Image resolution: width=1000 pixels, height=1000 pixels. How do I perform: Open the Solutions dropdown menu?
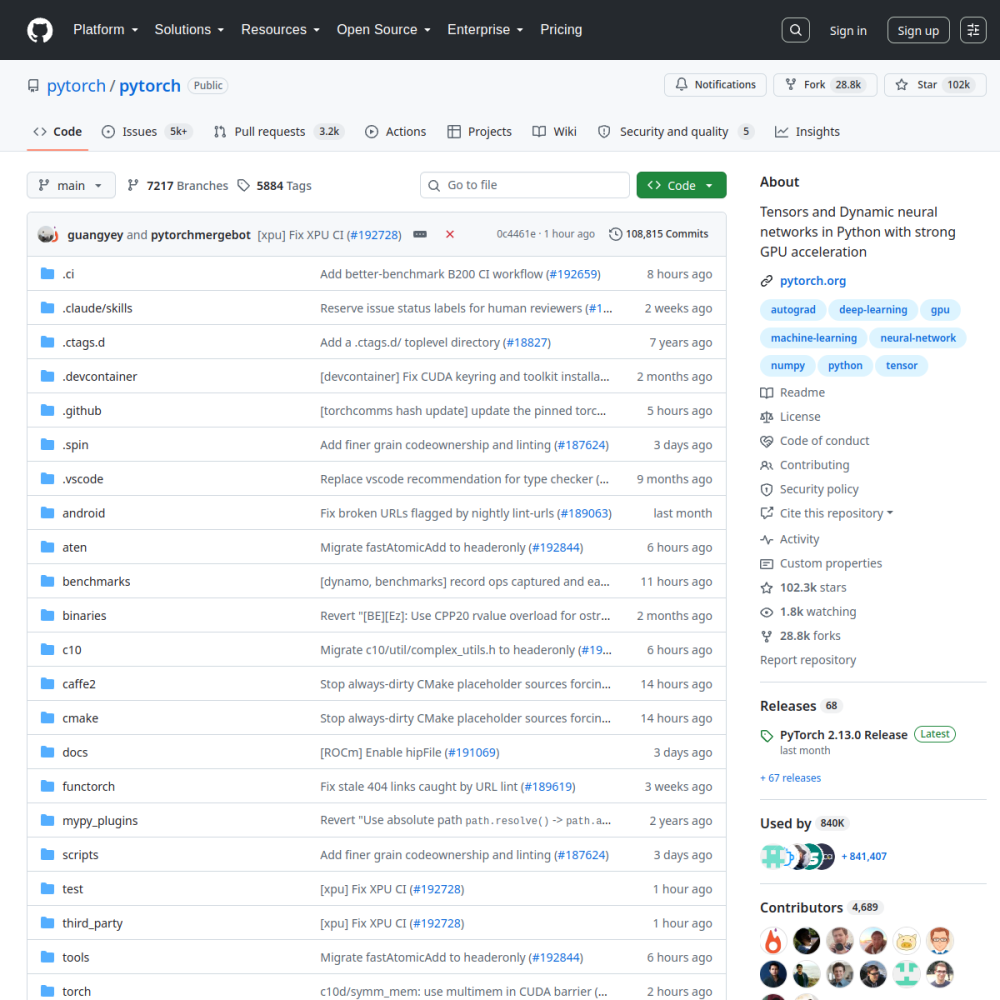189,30
